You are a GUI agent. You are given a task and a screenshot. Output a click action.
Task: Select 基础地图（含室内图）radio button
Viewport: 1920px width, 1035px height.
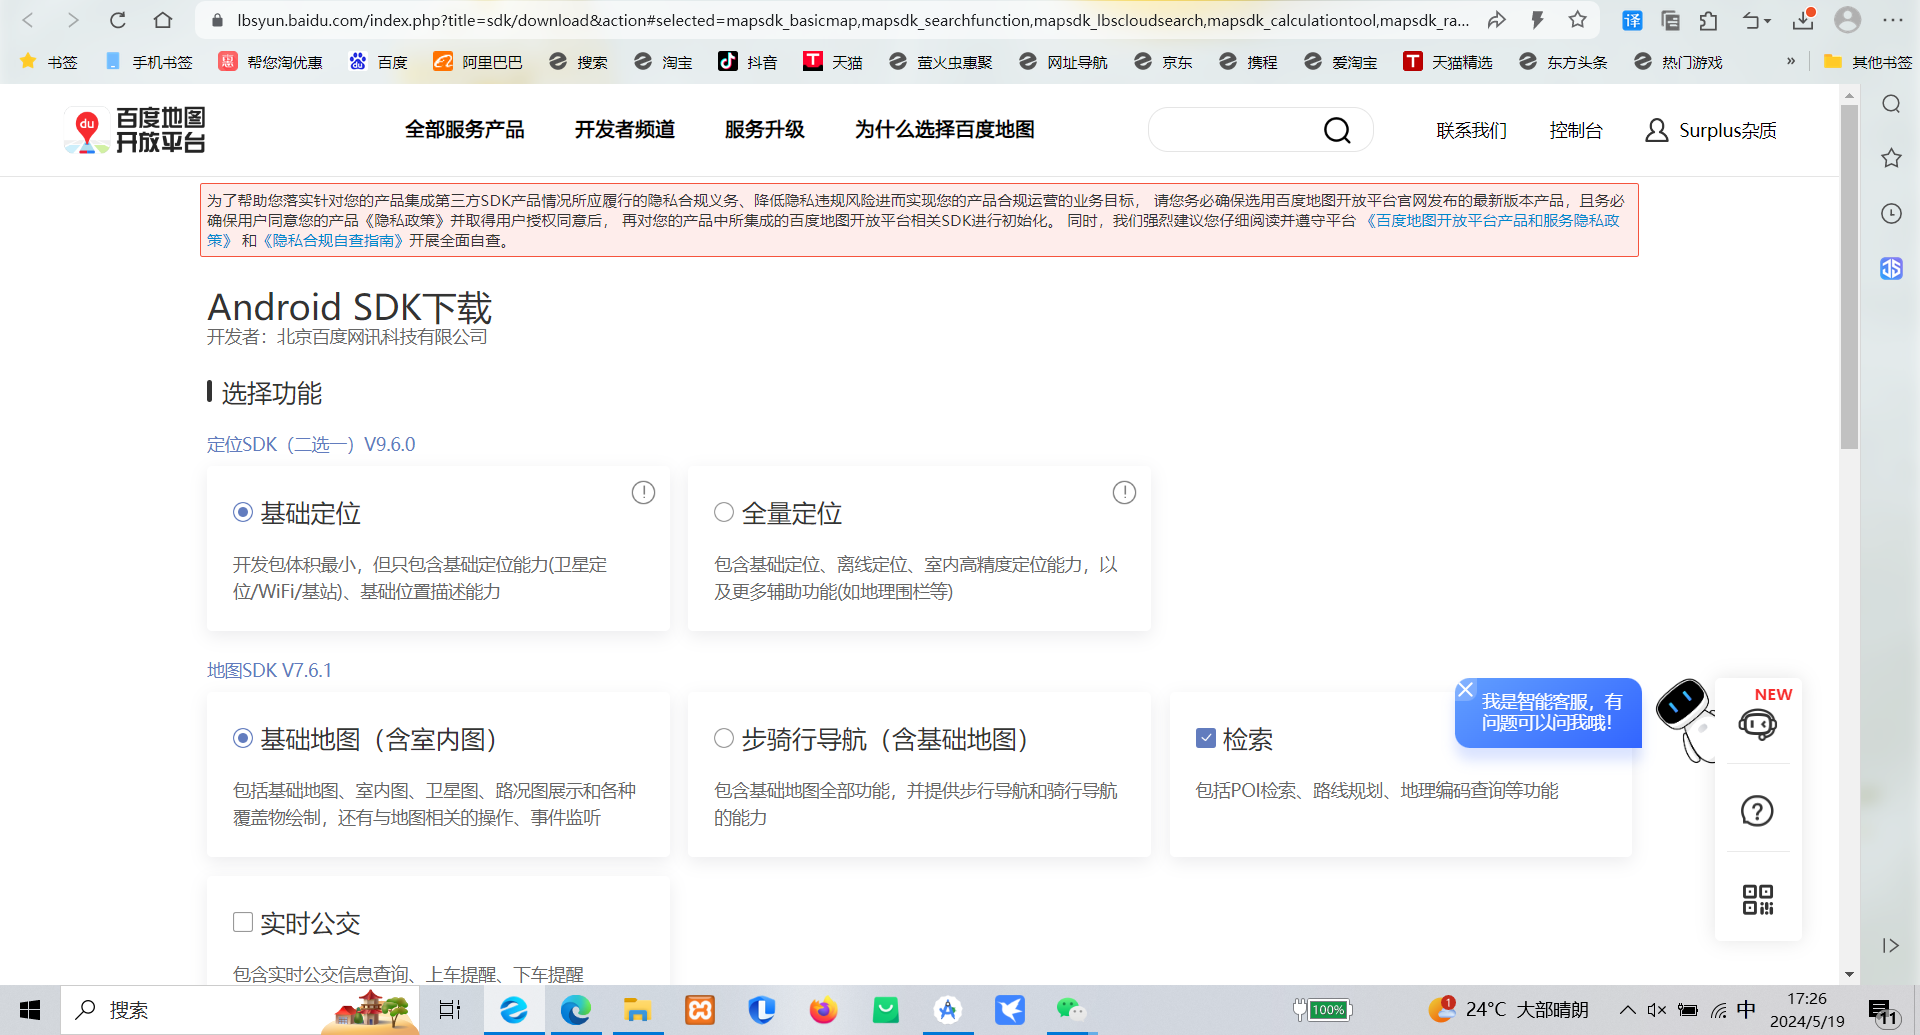[x=243, y=738]
